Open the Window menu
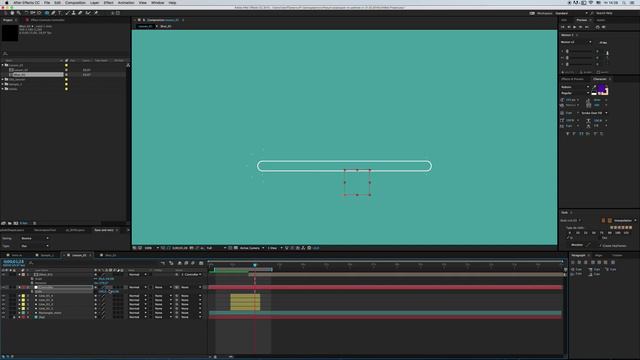Screen dimensions: 640x360 pyautogui.click(x=158, y=2)
